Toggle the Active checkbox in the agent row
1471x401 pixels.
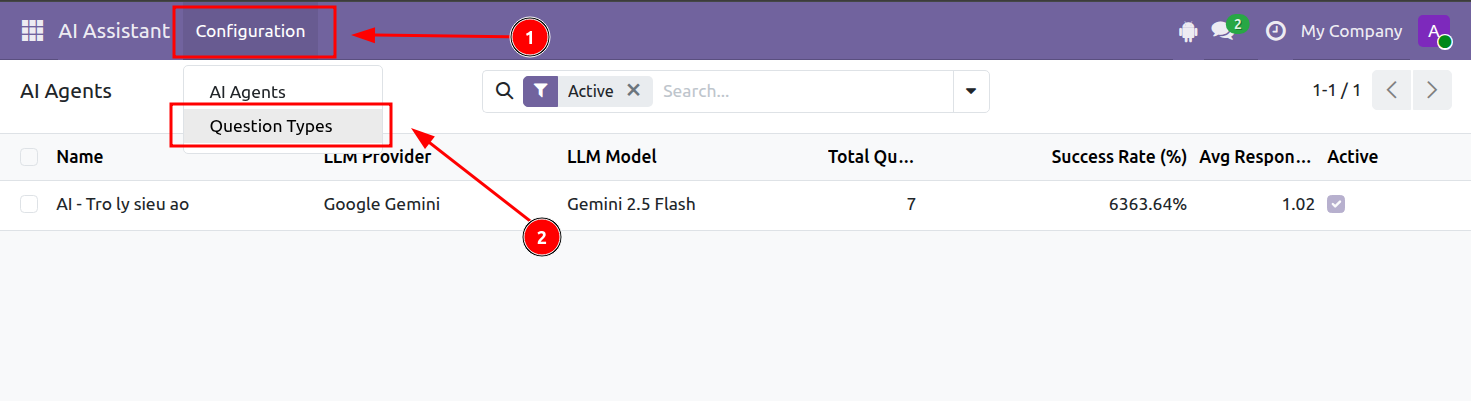[x=1336, y=204]
